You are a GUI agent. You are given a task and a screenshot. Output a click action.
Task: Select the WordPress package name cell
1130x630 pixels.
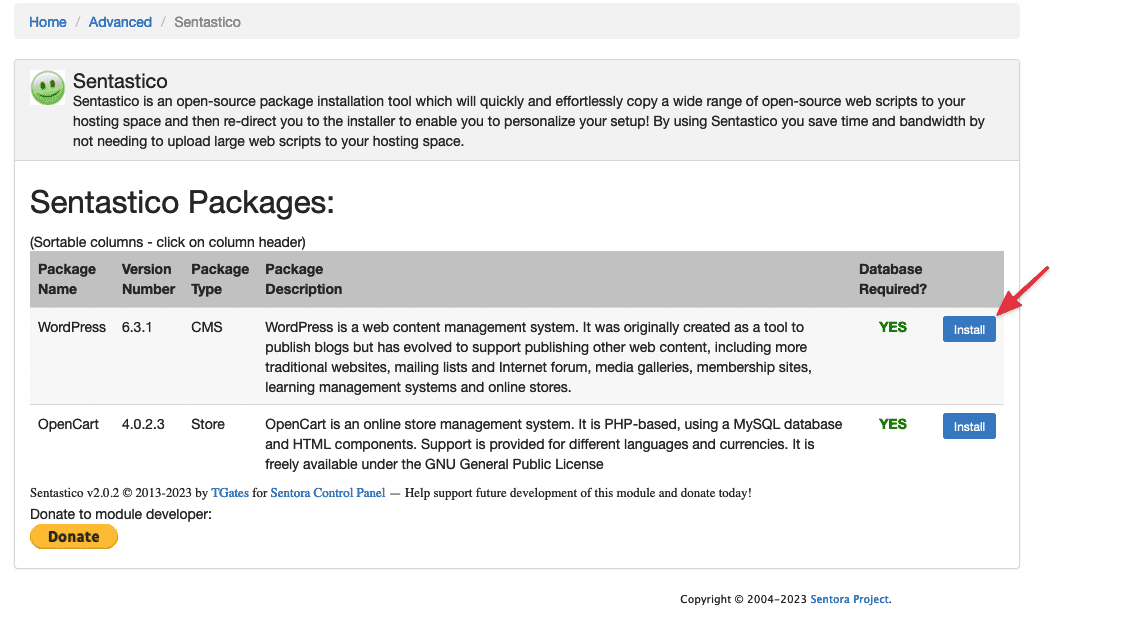click(x=72, y=327)
